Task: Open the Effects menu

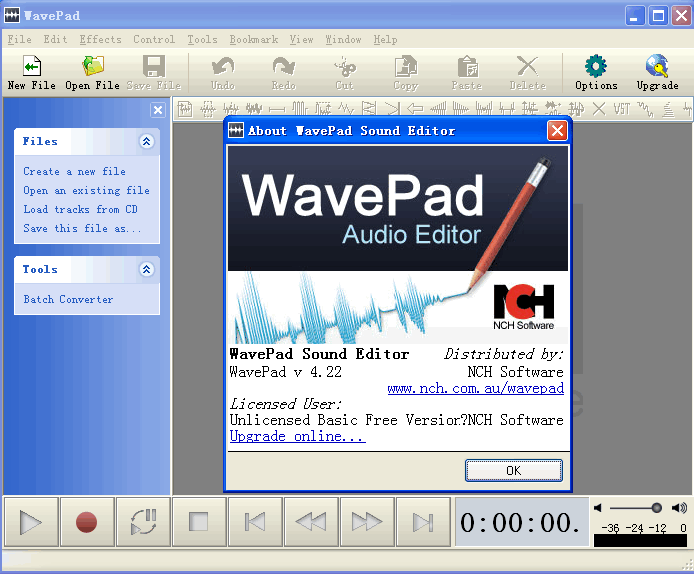Action: tap(100, 40)
